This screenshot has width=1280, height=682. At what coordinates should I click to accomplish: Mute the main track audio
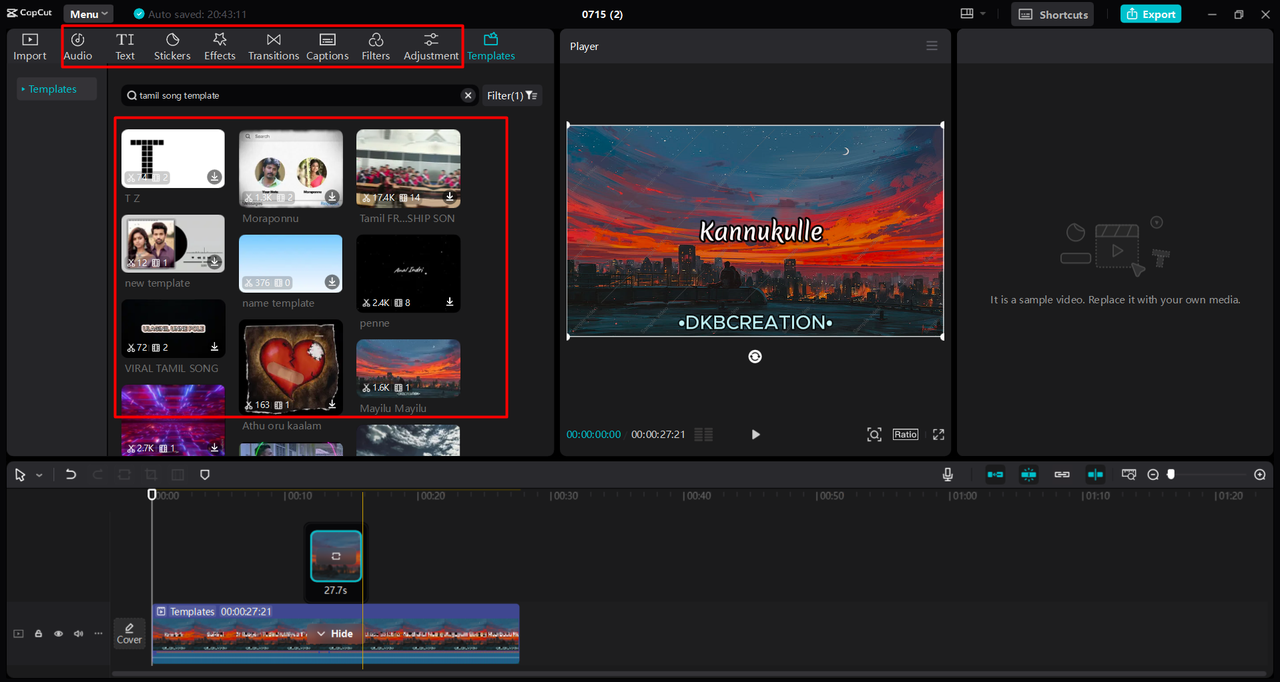point(78,634)
